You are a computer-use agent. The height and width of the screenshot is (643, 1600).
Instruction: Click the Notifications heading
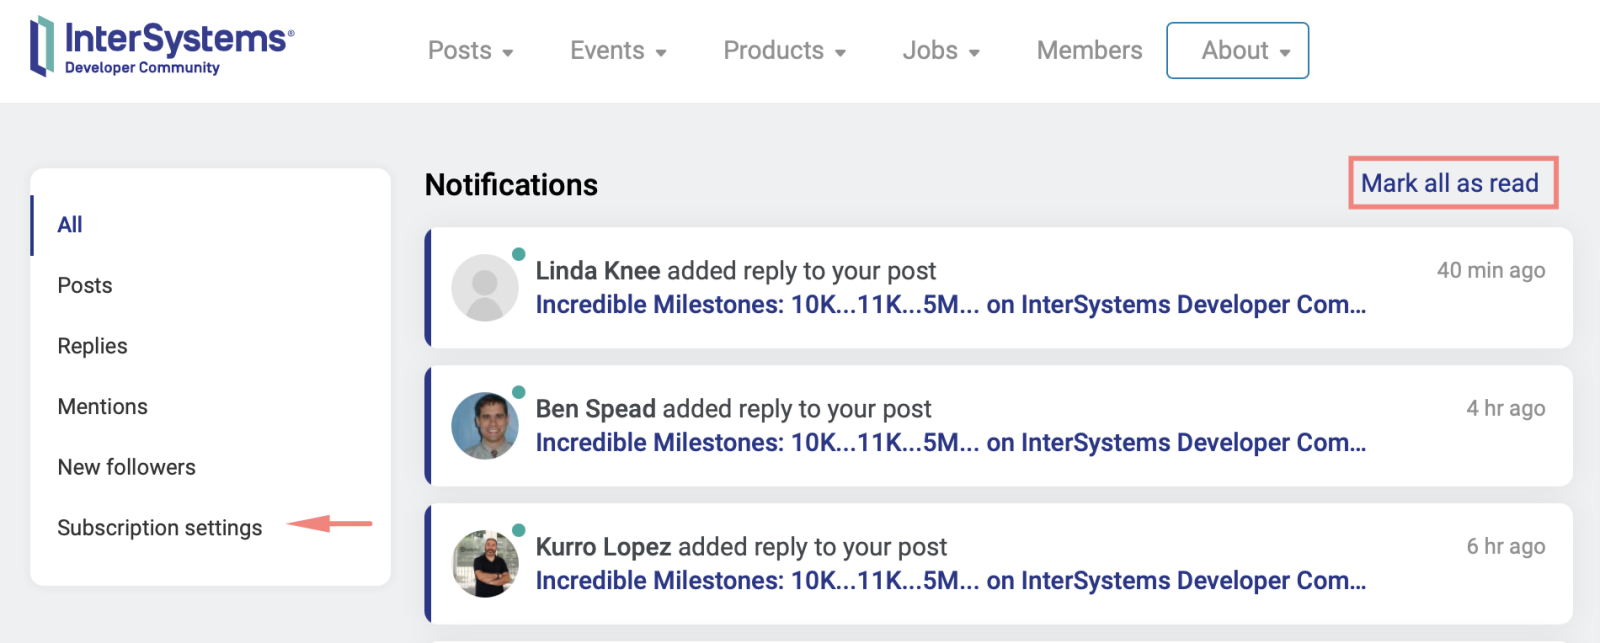pos(511,185)
